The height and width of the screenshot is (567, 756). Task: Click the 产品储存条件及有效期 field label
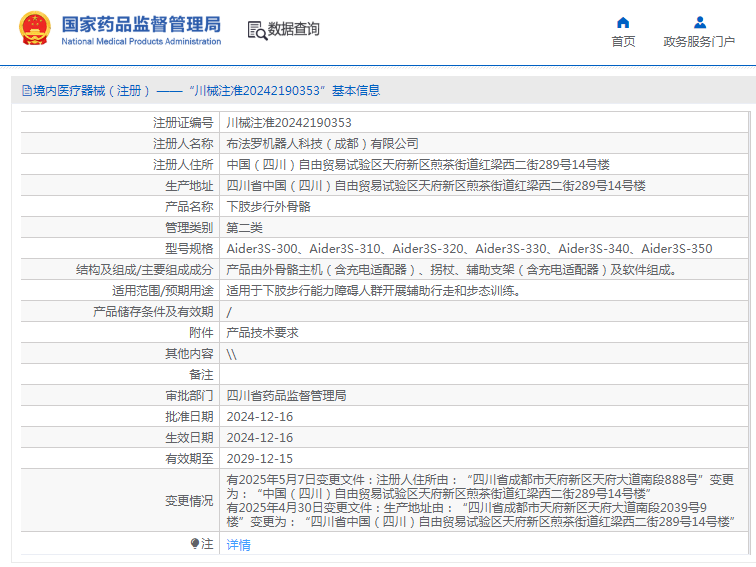pos(153,312)
